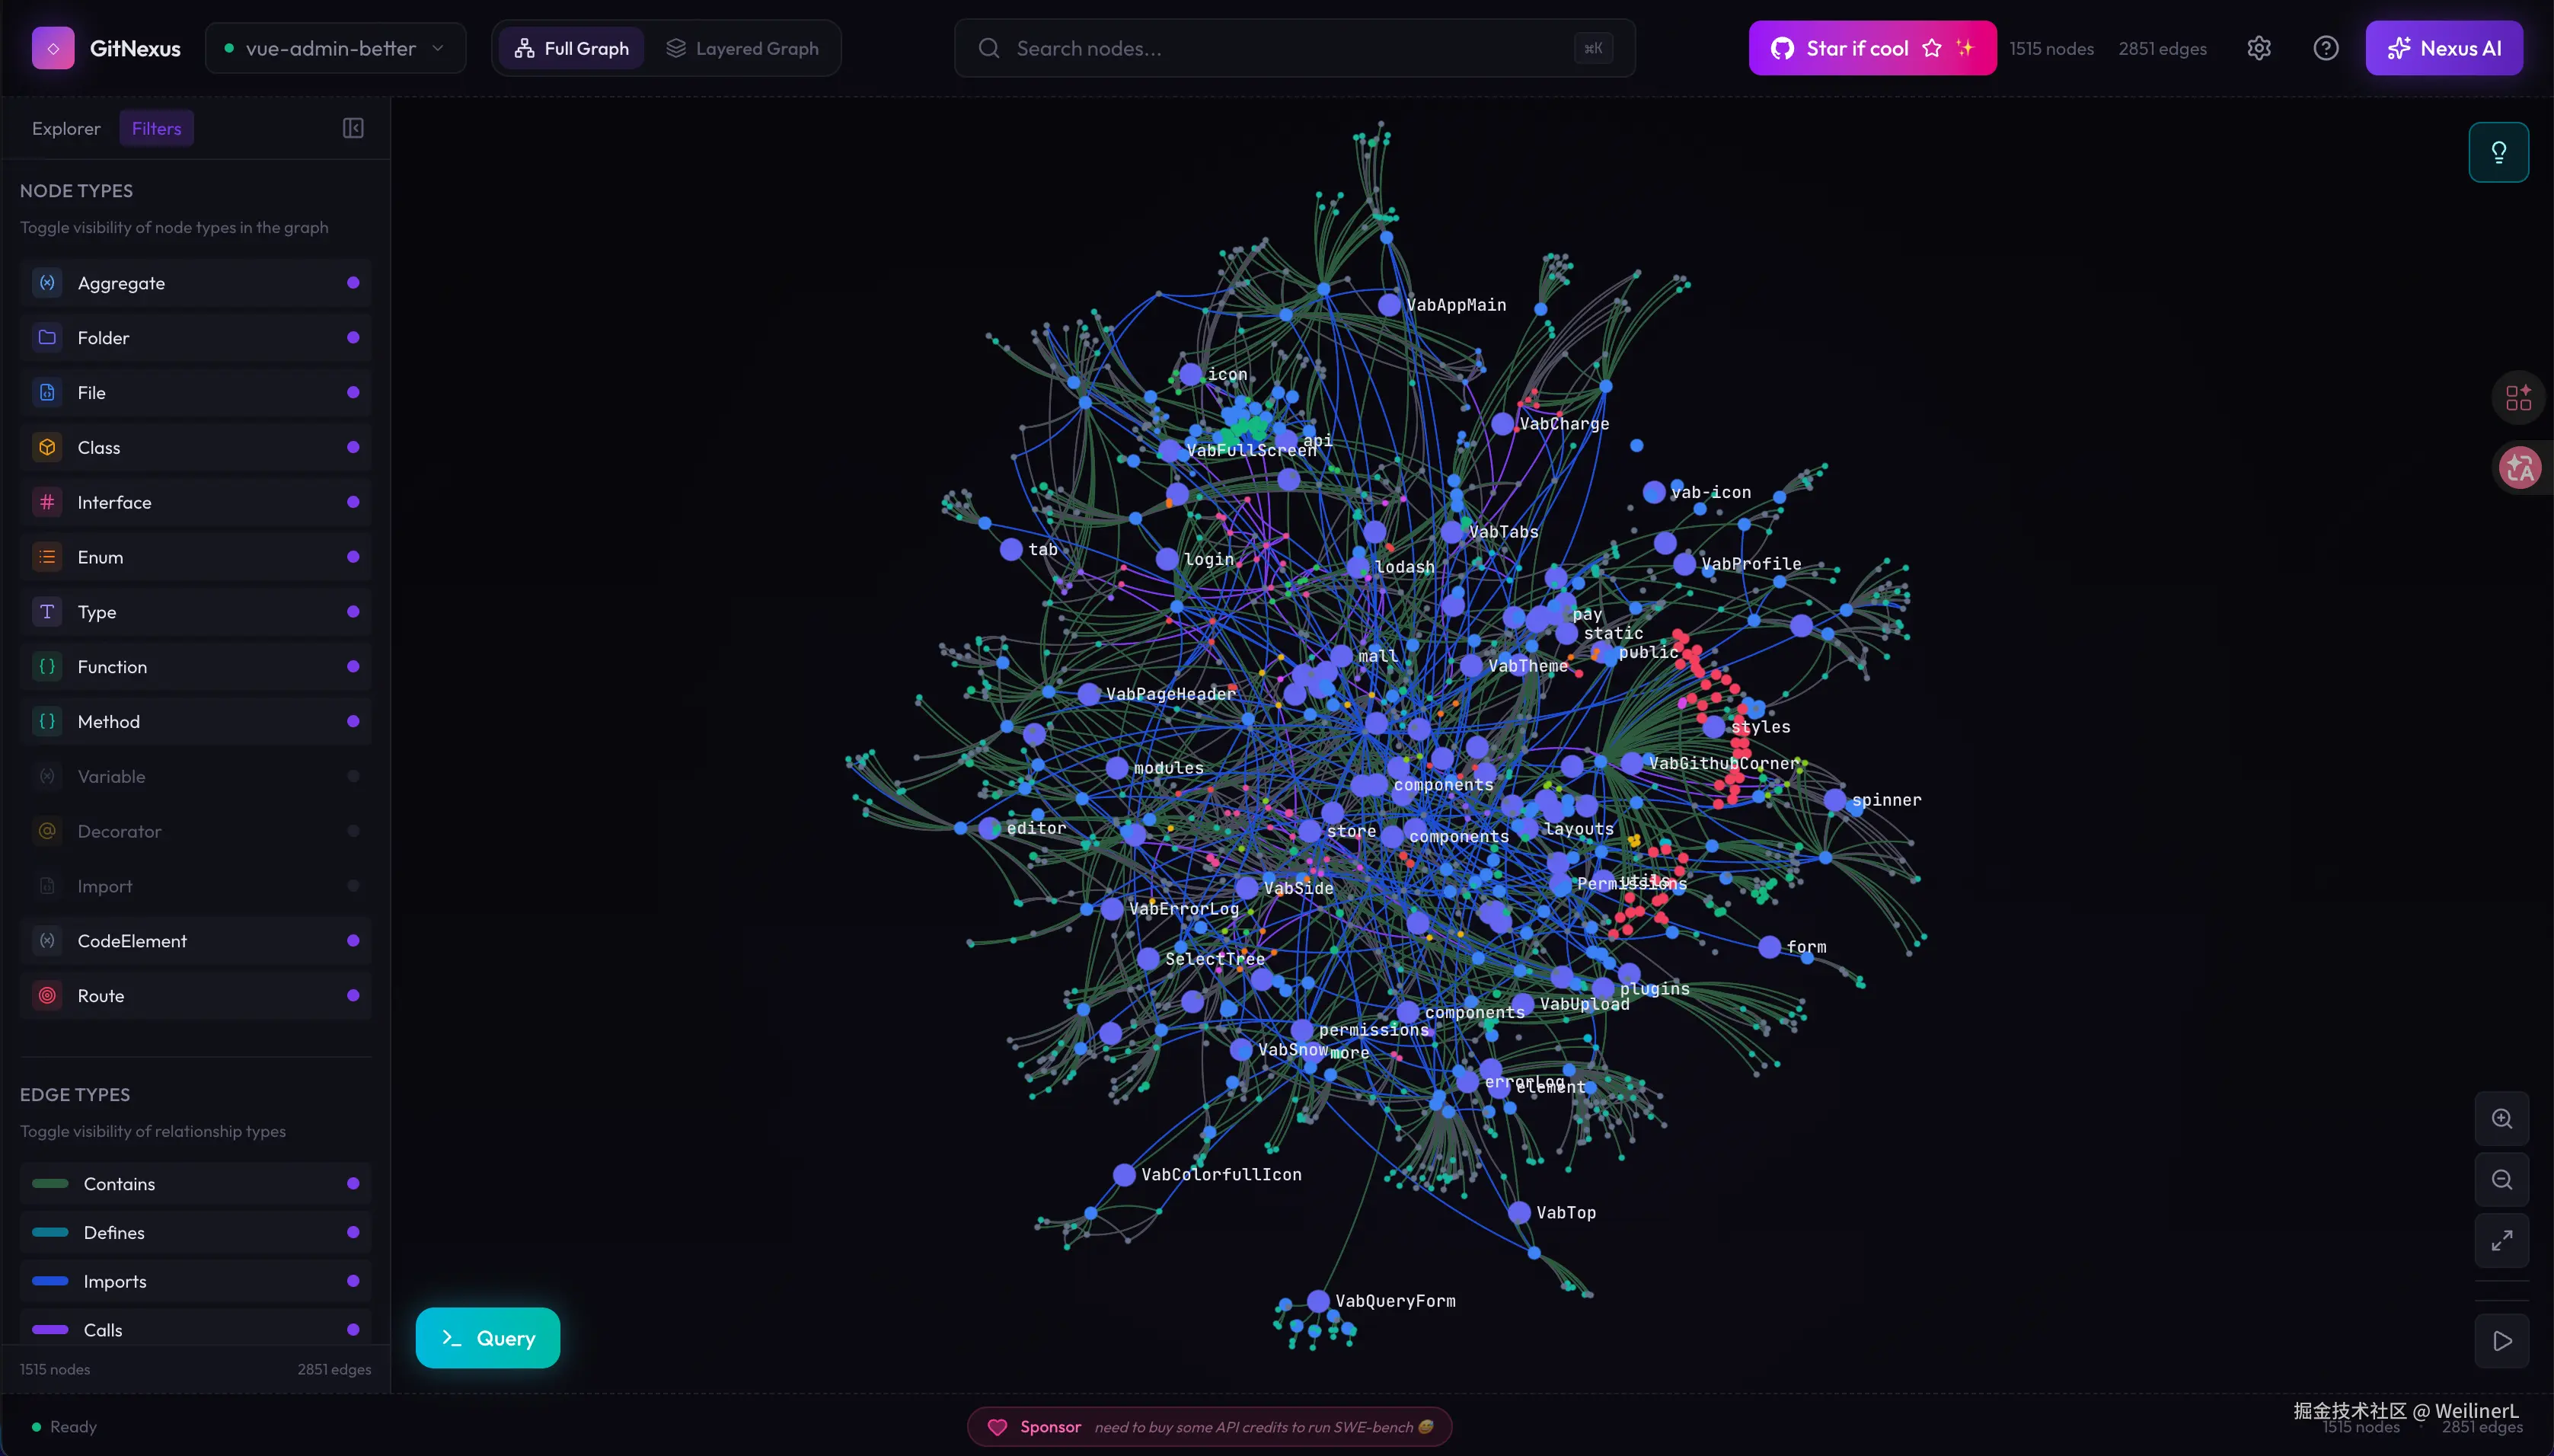This screenshot has width=2554, height=1456.
Task: Click the GitNexus logo icon
Action: [53, 48]
